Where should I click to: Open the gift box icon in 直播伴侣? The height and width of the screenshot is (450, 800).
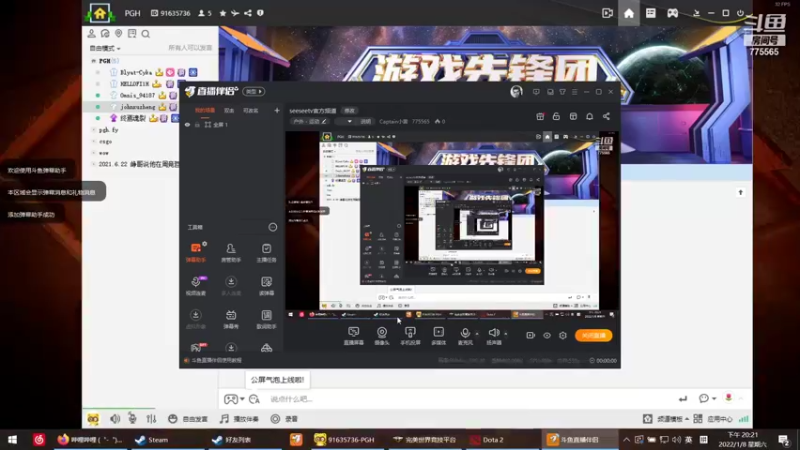pyautogui.click(x=540, y=116)
